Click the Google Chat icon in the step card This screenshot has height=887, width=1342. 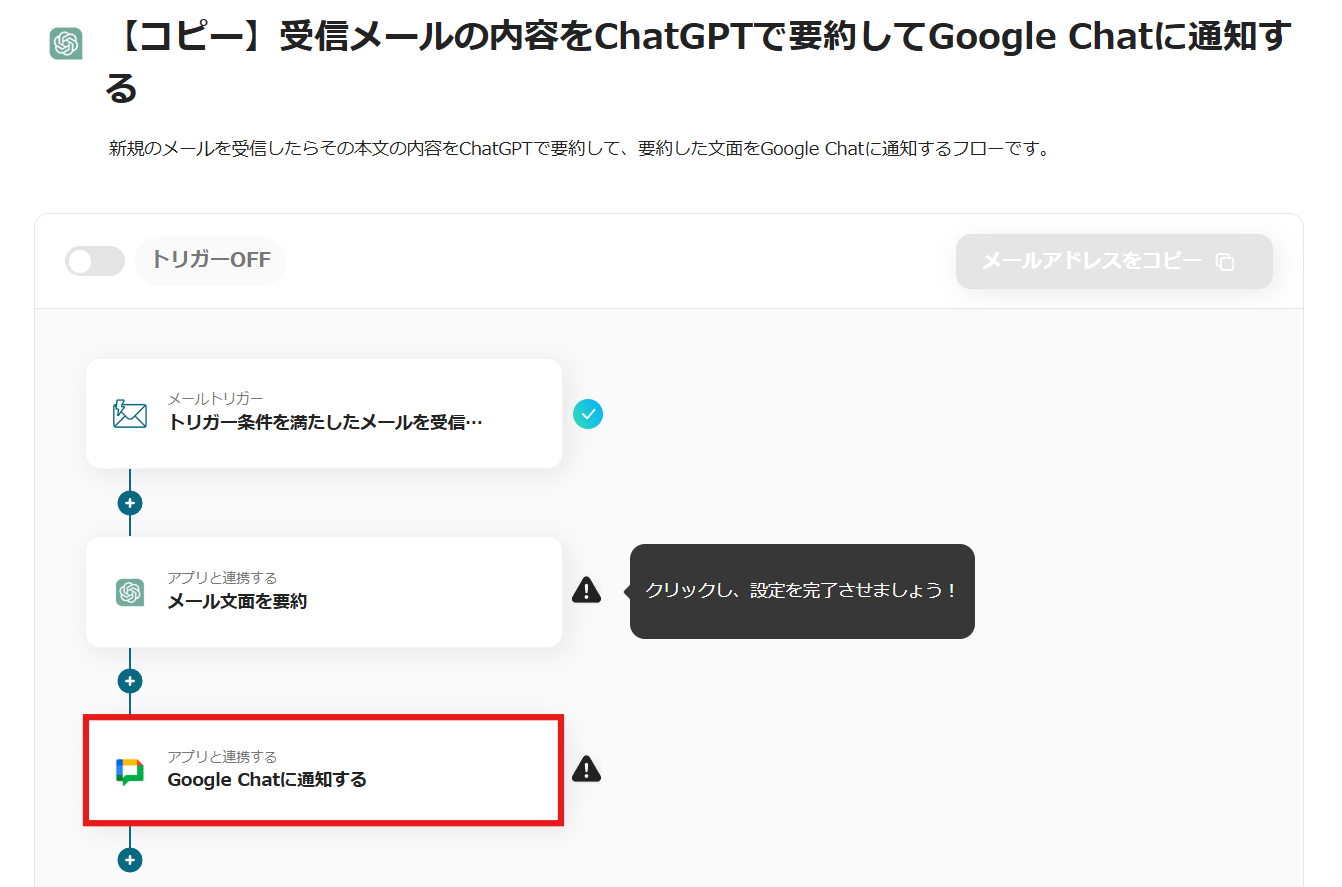[130, 771]
